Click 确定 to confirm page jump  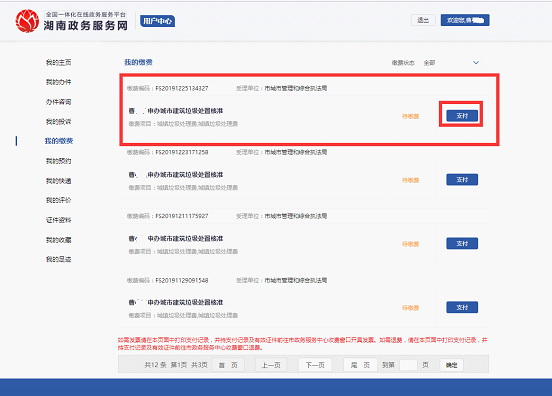coord(451,365)
